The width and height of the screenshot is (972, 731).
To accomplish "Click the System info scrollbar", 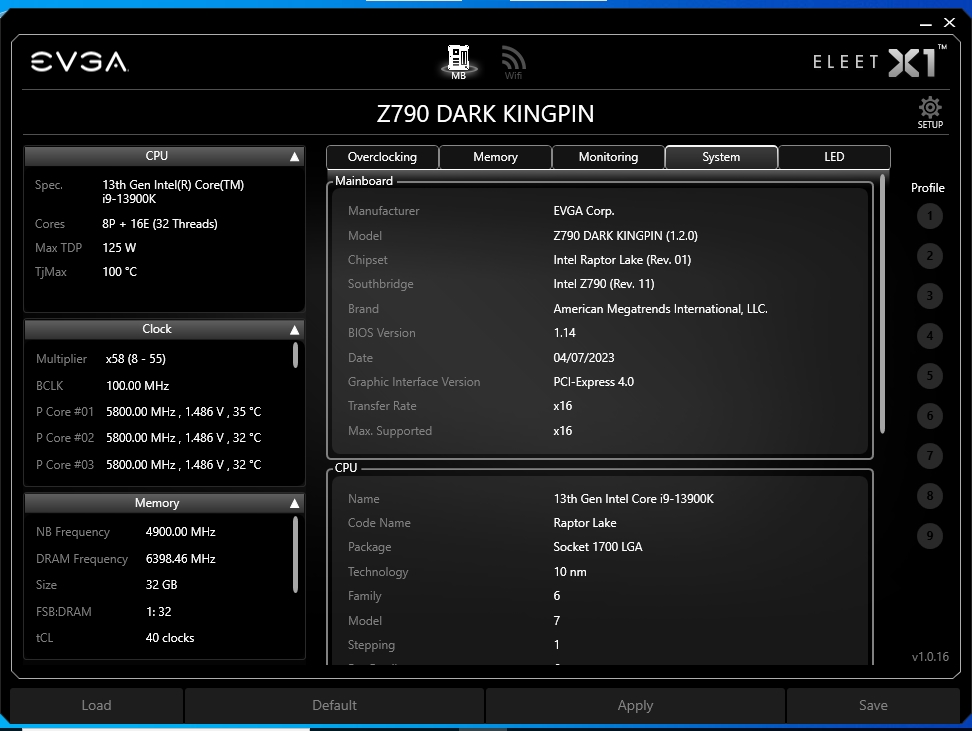I will click(882, 304).
